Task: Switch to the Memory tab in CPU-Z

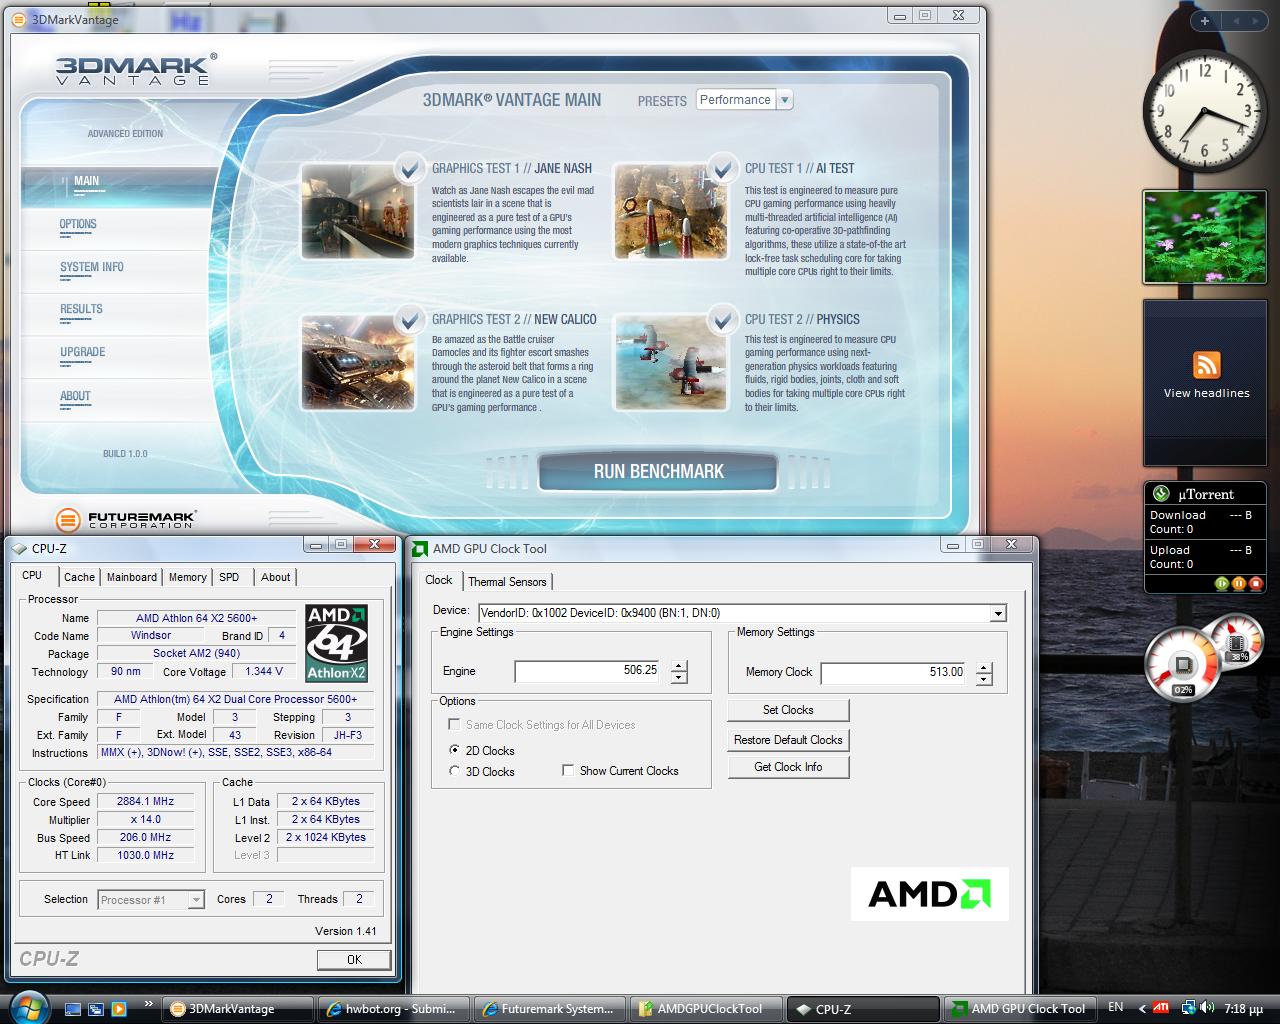Action: tap(187, 577)
